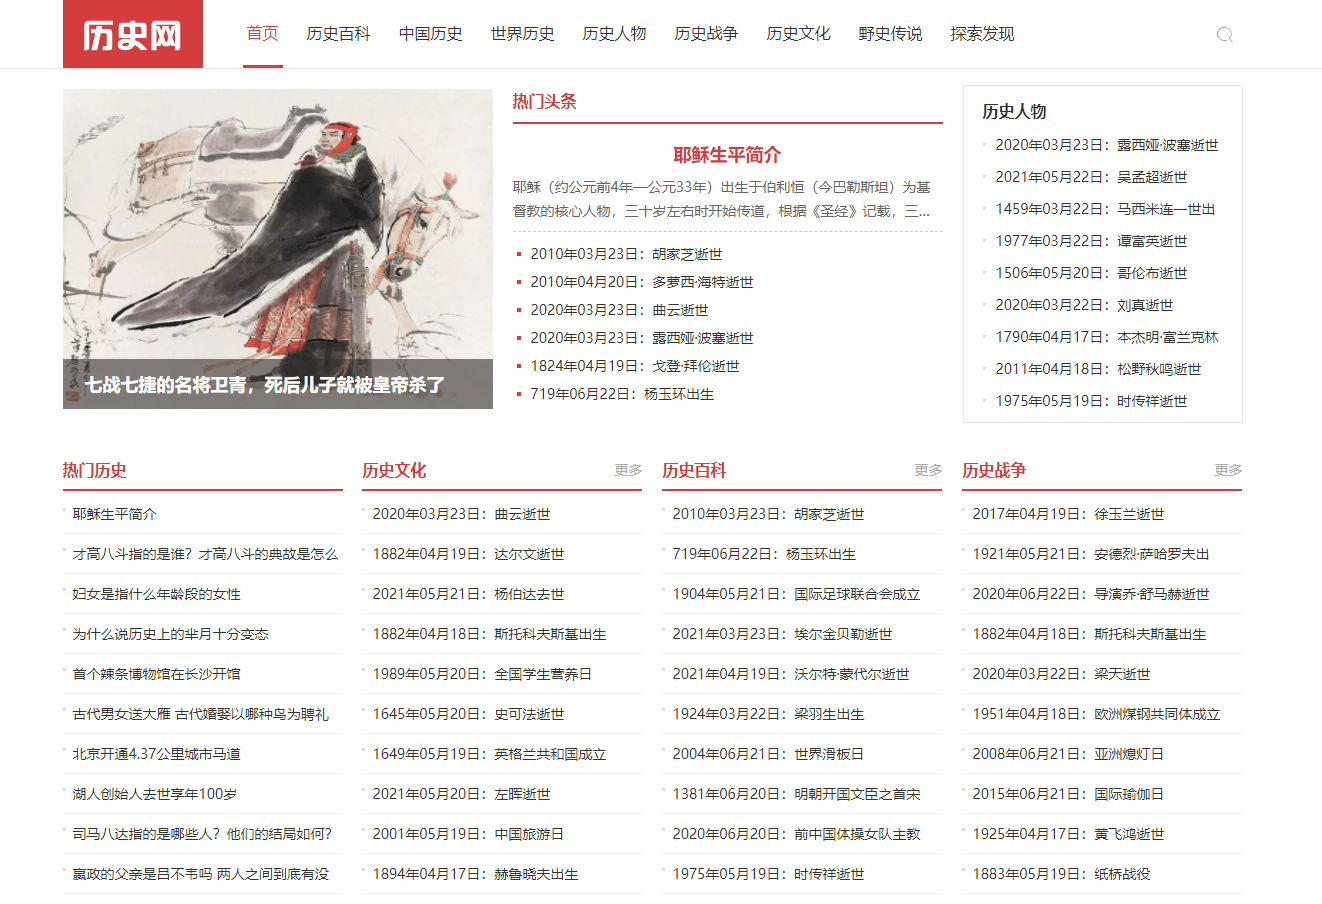Open entry 梁天逝世

click(1061, 674)
